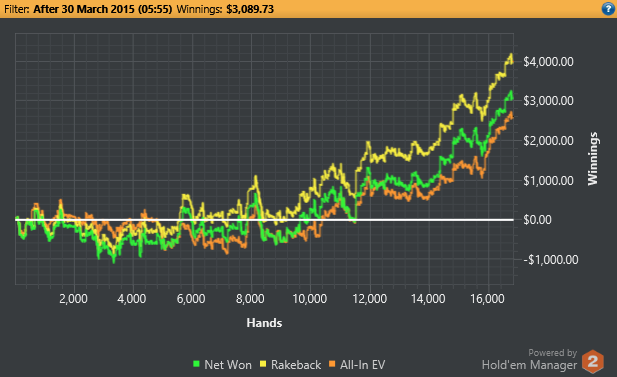
Task: Click the 2,000 hands axis label
Action: tap(74, 299)
